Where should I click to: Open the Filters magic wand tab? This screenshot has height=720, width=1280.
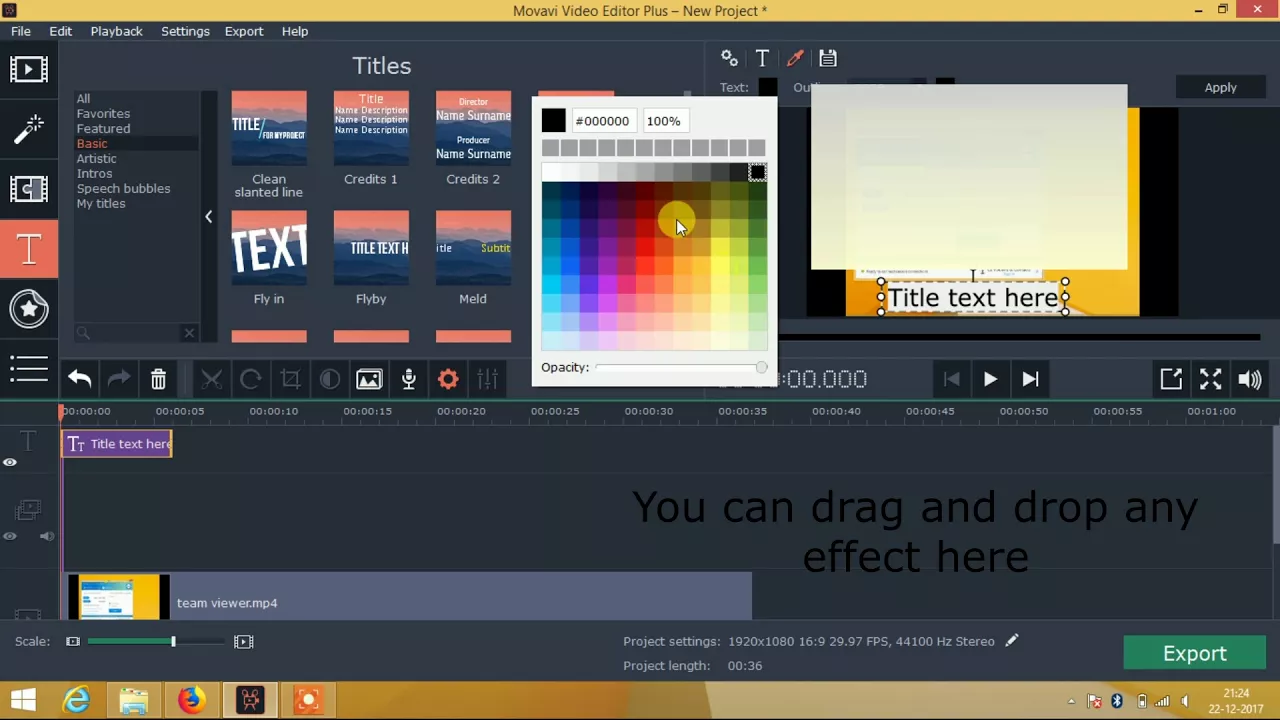28,128
